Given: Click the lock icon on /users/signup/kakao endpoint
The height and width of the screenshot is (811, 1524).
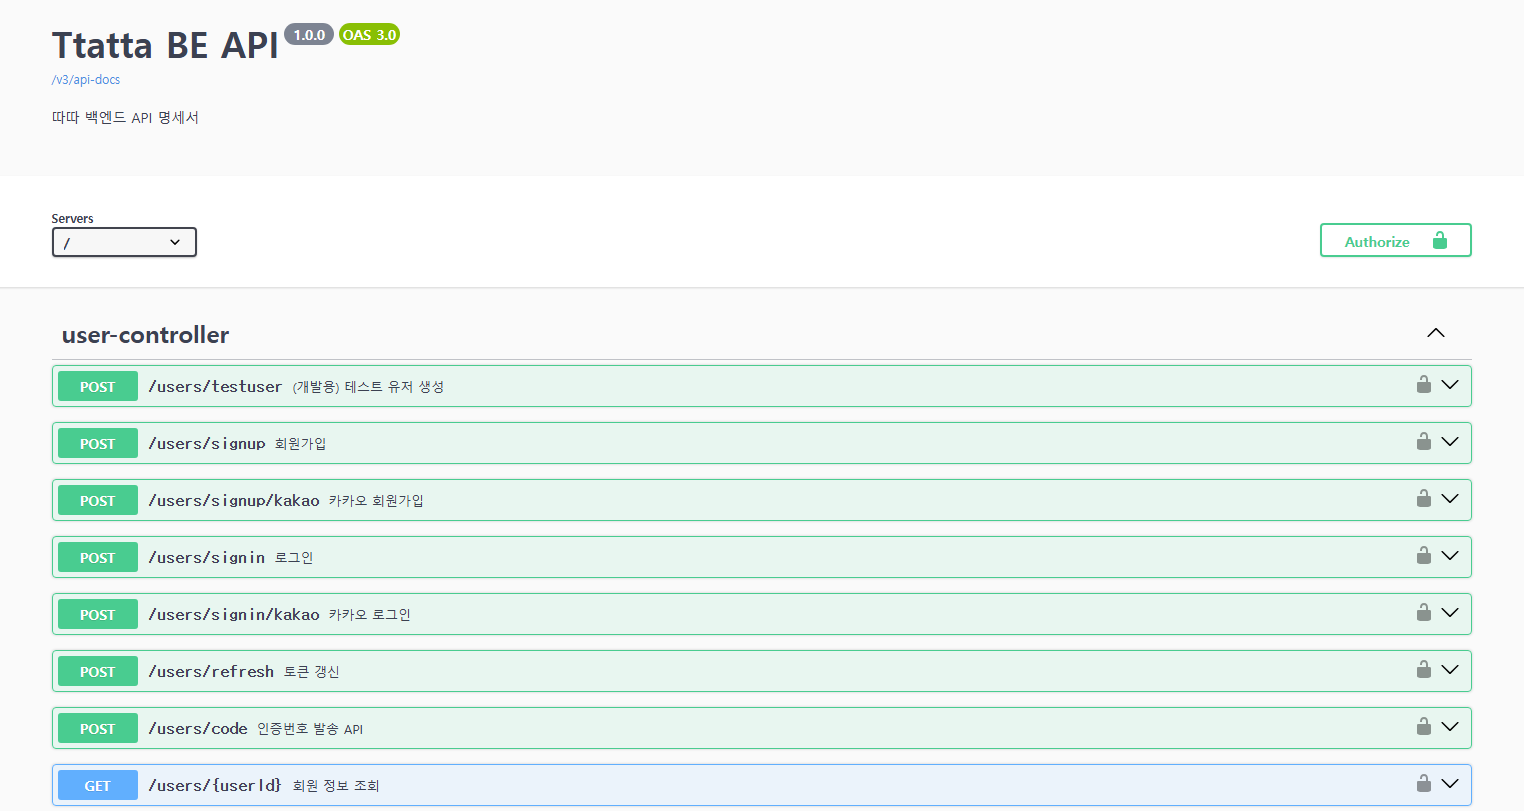Looking at the screenshot, I should 1423,499.
